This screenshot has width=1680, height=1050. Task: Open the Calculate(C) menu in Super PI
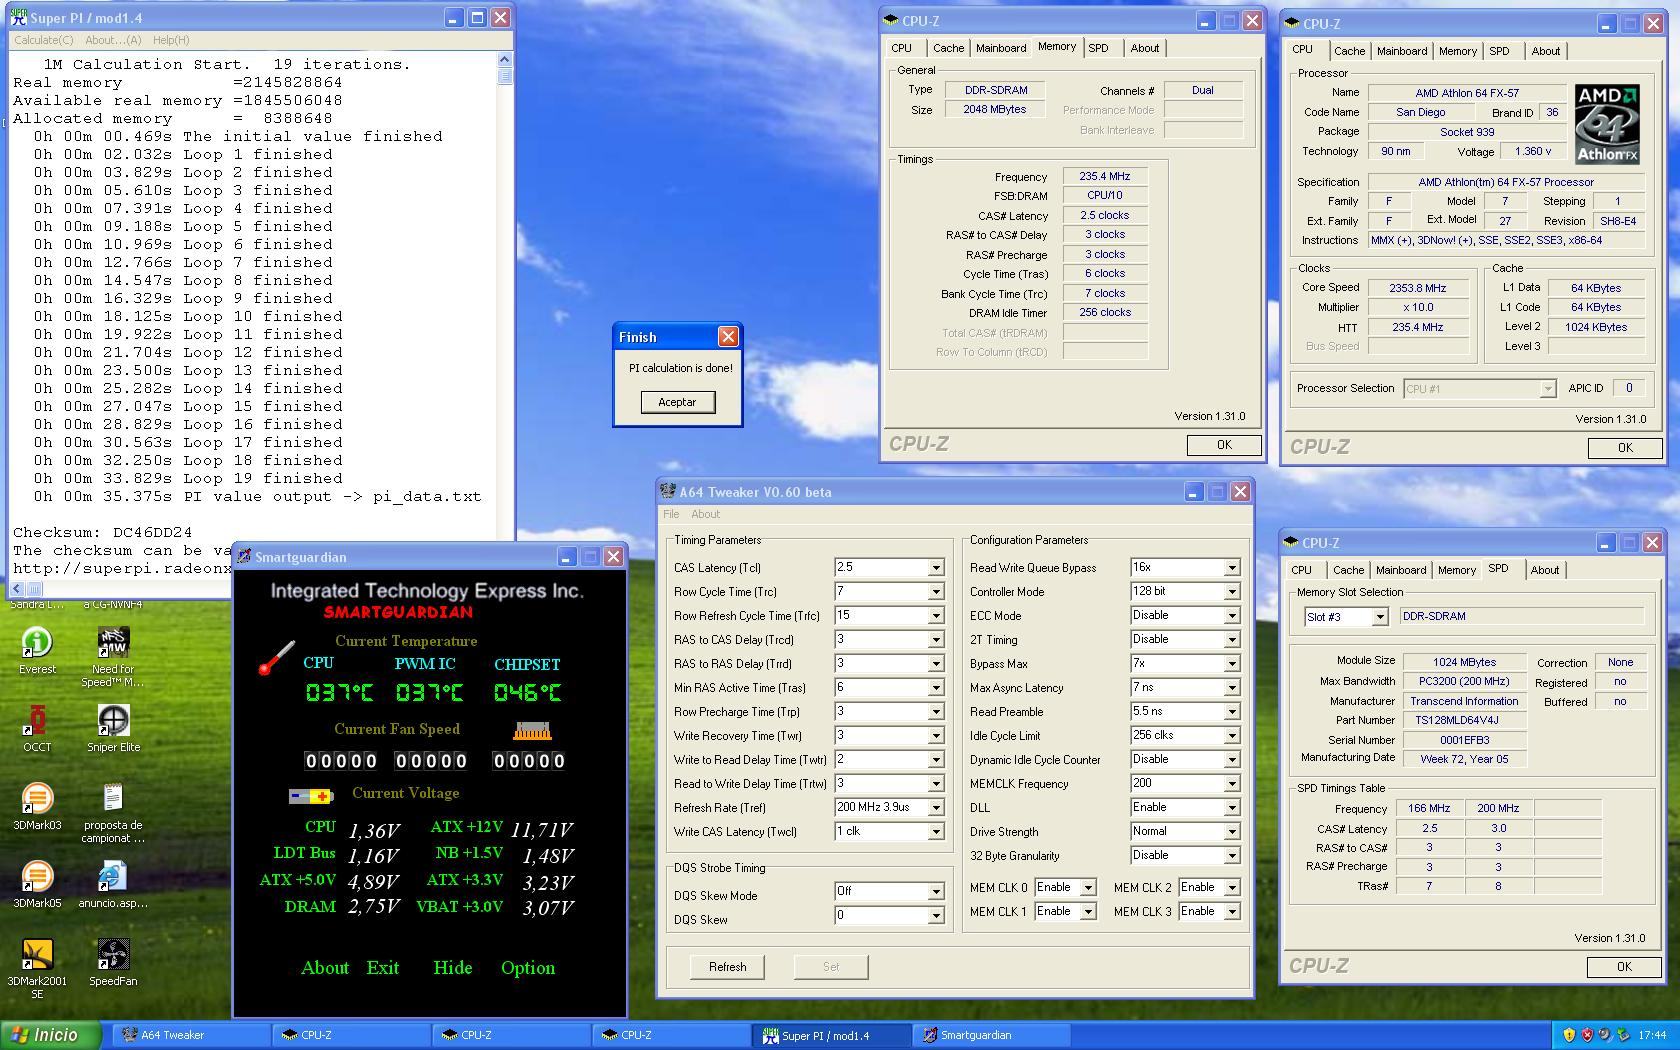pos(43,40)
